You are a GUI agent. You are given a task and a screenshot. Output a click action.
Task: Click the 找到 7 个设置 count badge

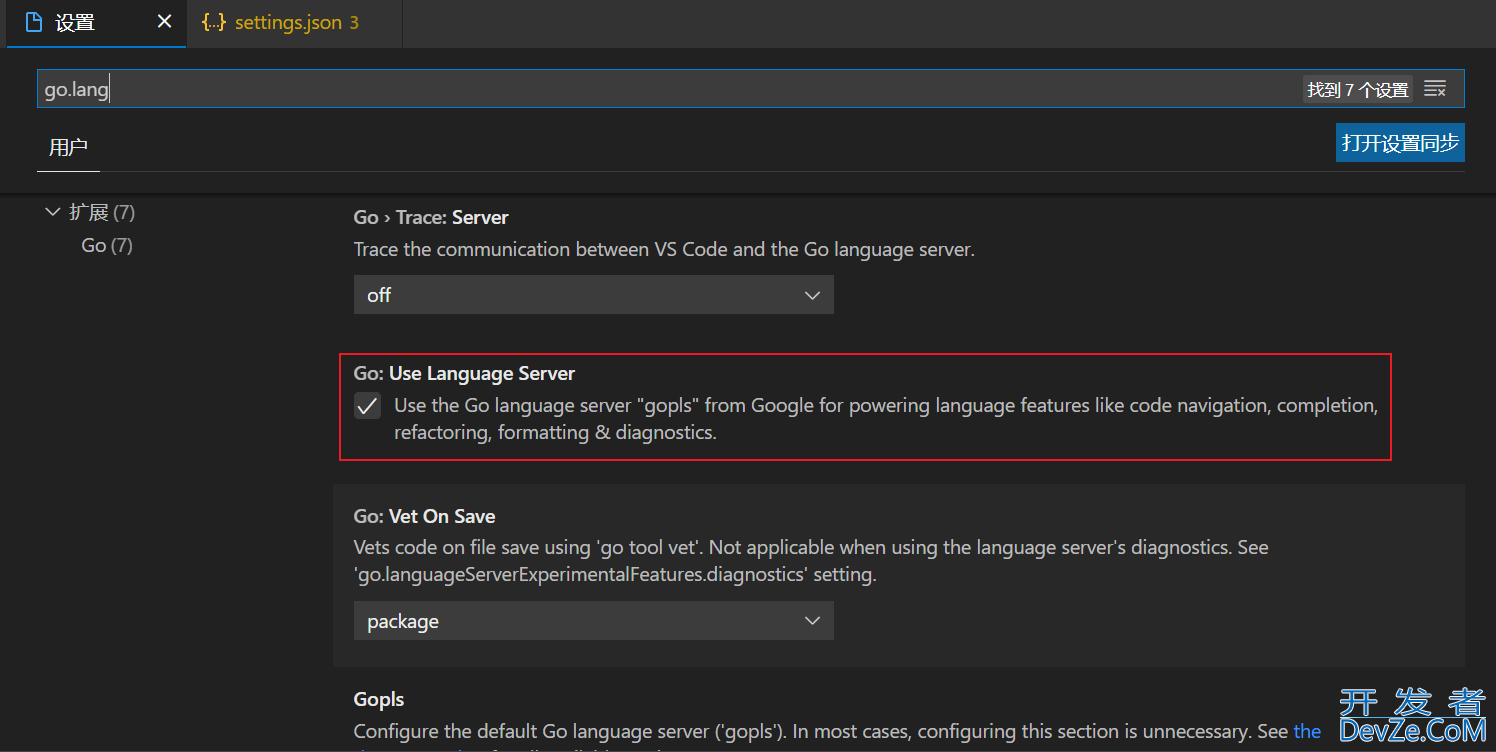(x=1357, y=90)
